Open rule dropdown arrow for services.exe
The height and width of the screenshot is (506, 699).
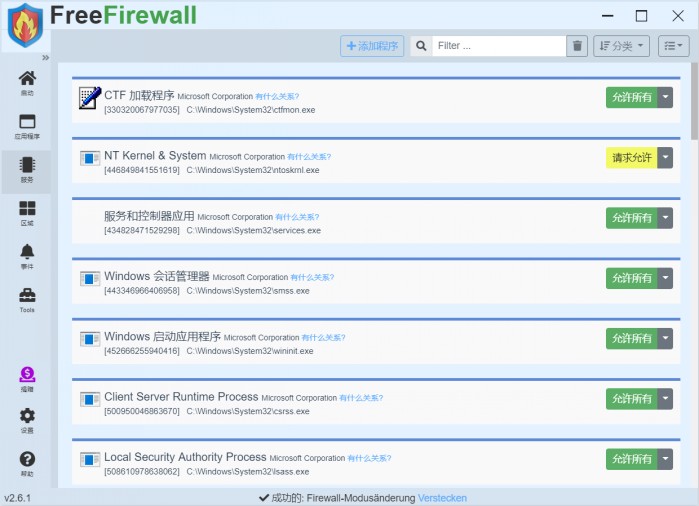pos(665,218)
